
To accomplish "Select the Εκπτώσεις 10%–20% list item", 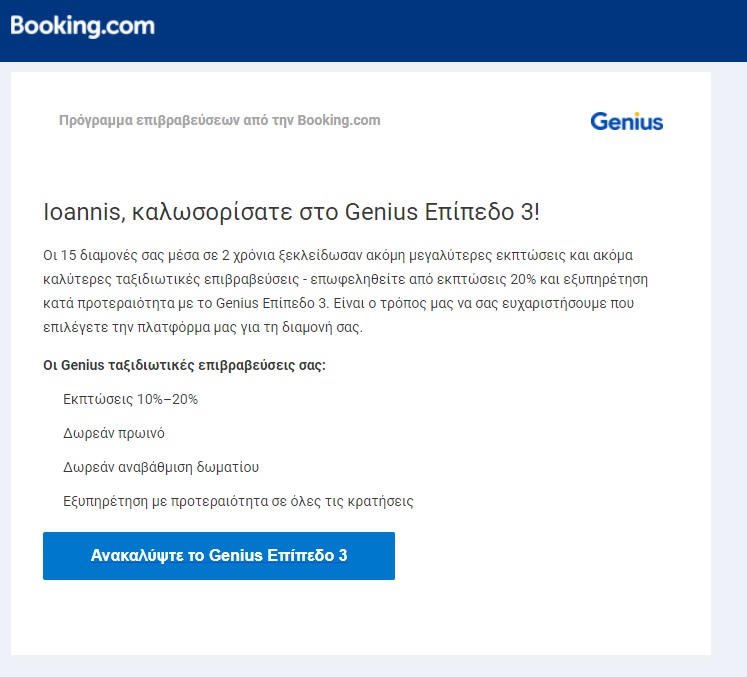I will (x=130, y=399).
